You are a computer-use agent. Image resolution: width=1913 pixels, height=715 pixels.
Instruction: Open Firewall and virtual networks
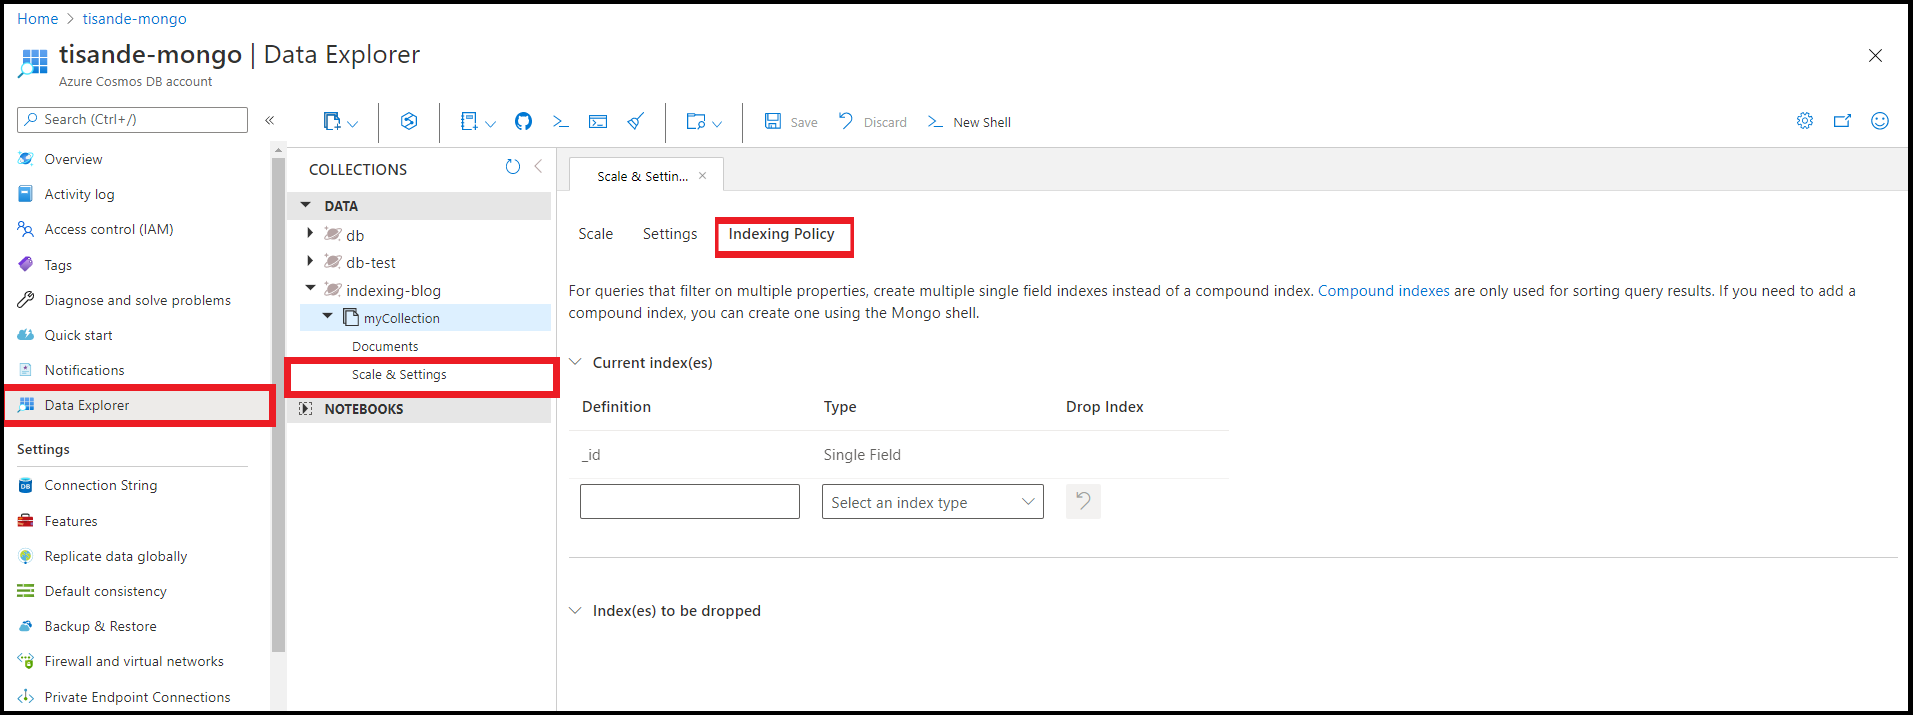(x=135, y=661)
